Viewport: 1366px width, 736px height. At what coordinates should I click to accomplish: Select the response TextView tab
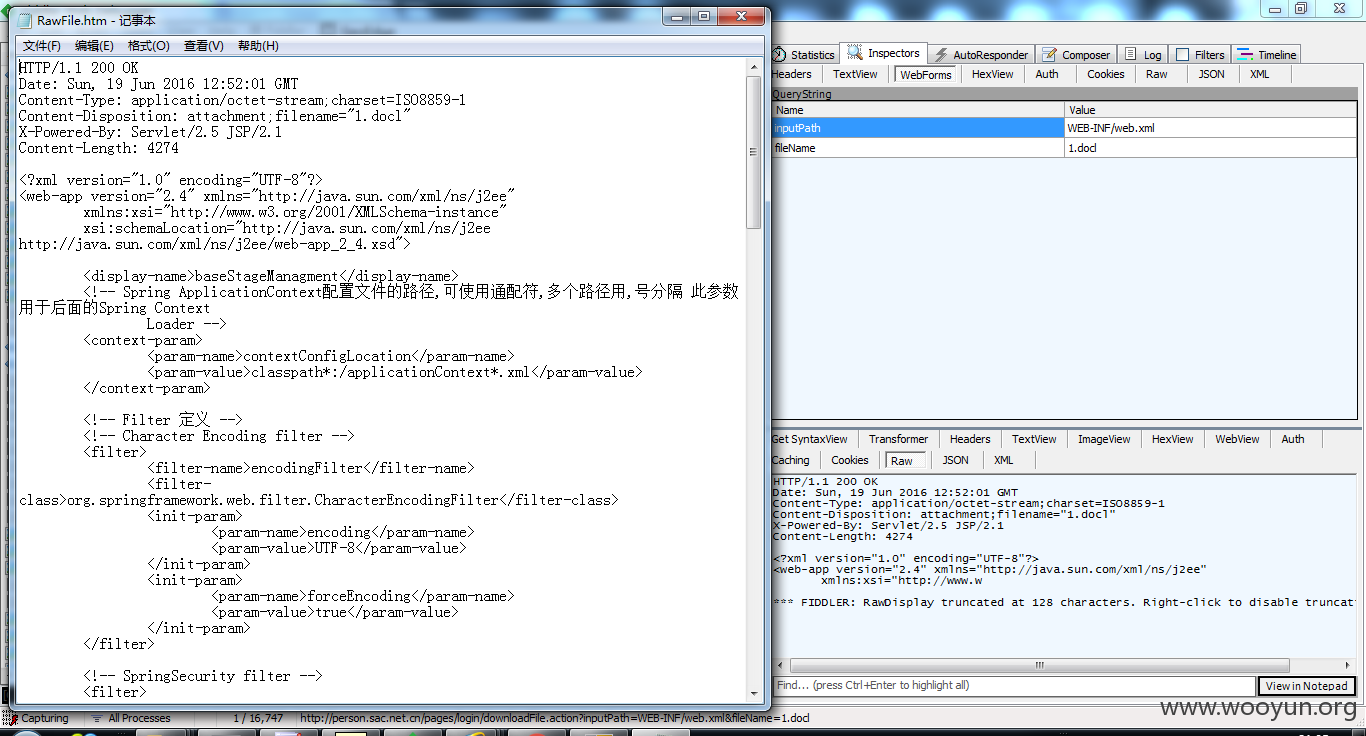[1034, 439]
